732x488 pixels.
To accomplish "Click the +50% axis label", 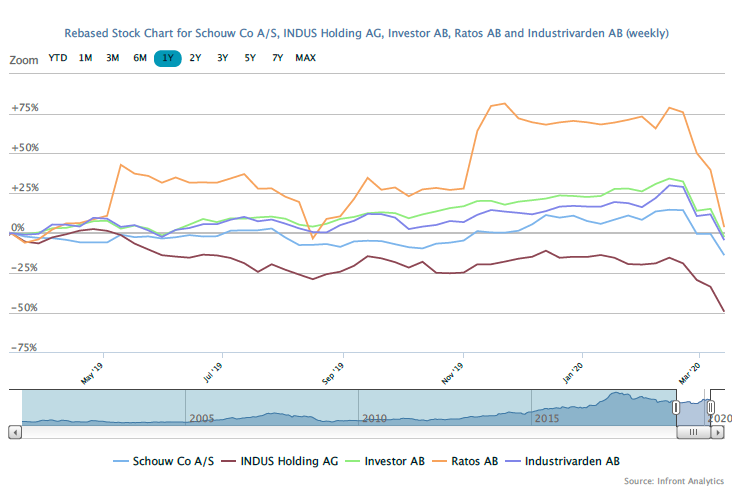I will point(25,148).
